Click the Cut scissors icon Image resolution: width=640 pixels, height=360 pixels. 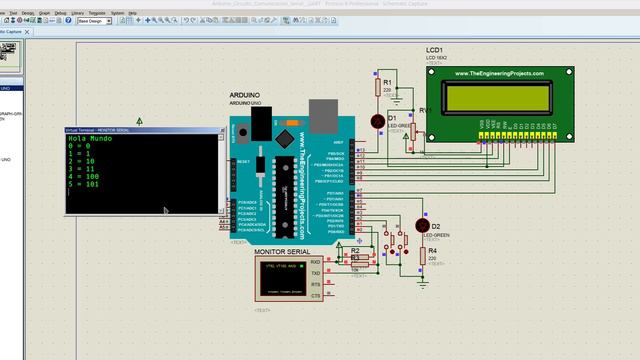pyautogui.click(x=202, y=20)
